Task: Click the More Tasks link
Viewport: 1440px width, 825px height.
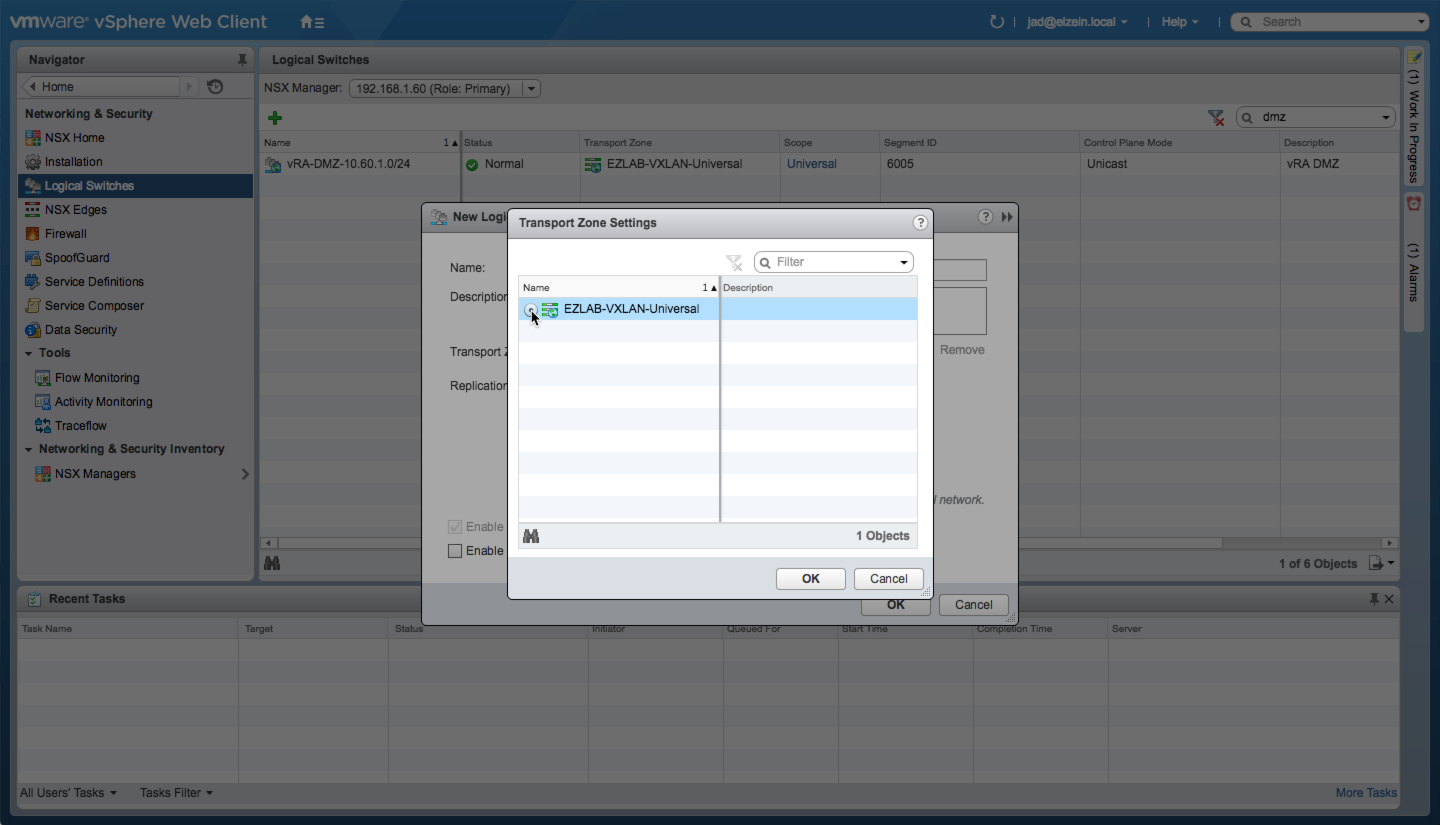Action: pyautogui.click(x=1366, y=793)
